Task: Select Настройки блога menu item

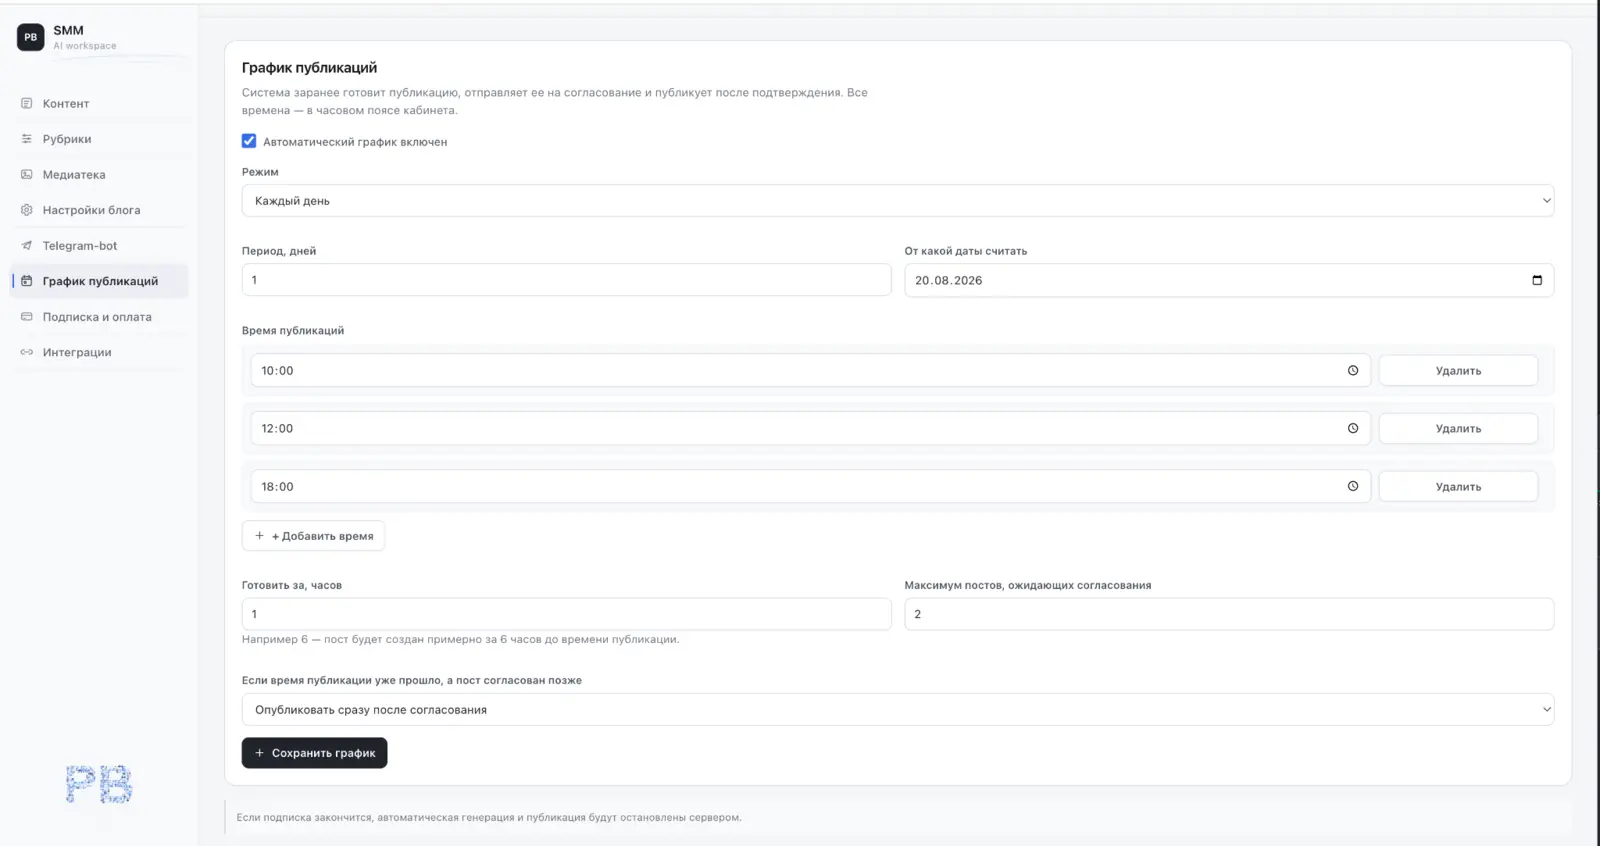Action: tap(99, 210)
